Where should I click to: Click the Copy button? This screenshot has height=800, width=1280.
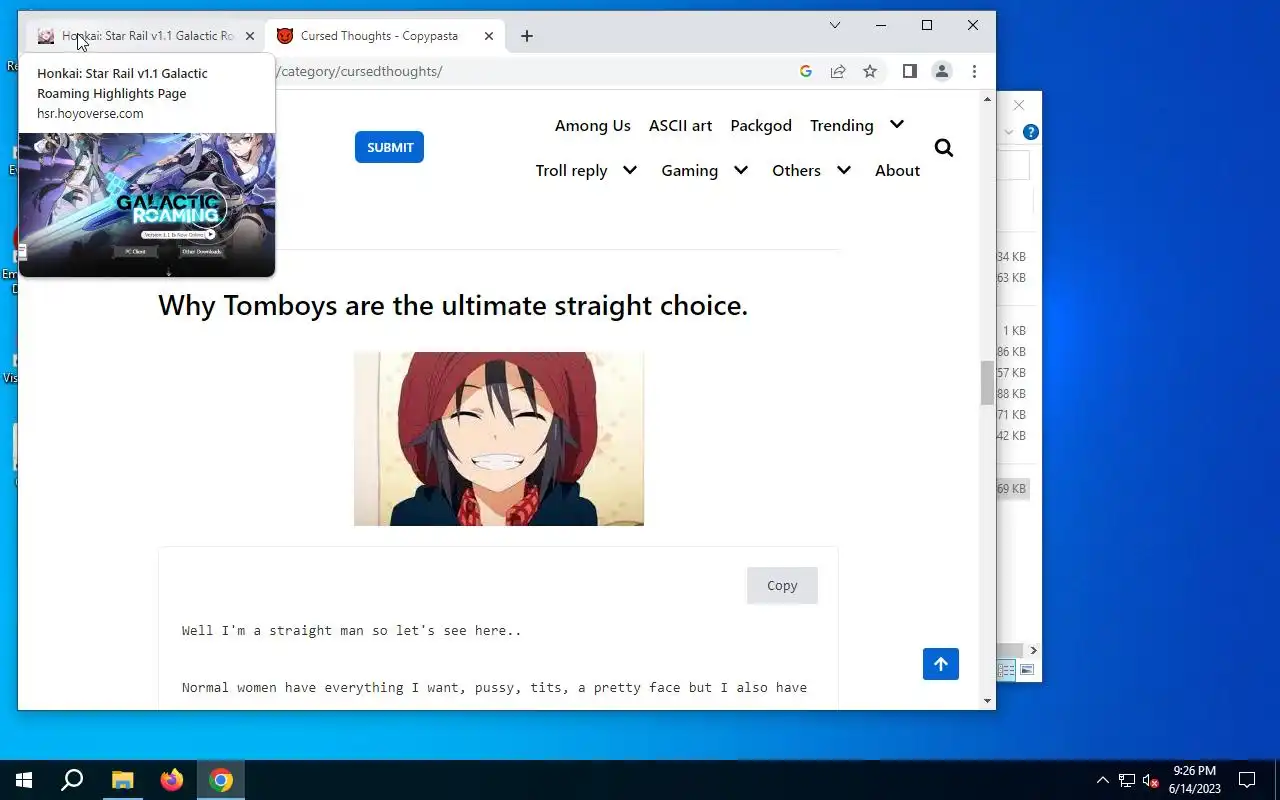coord(782,586)
